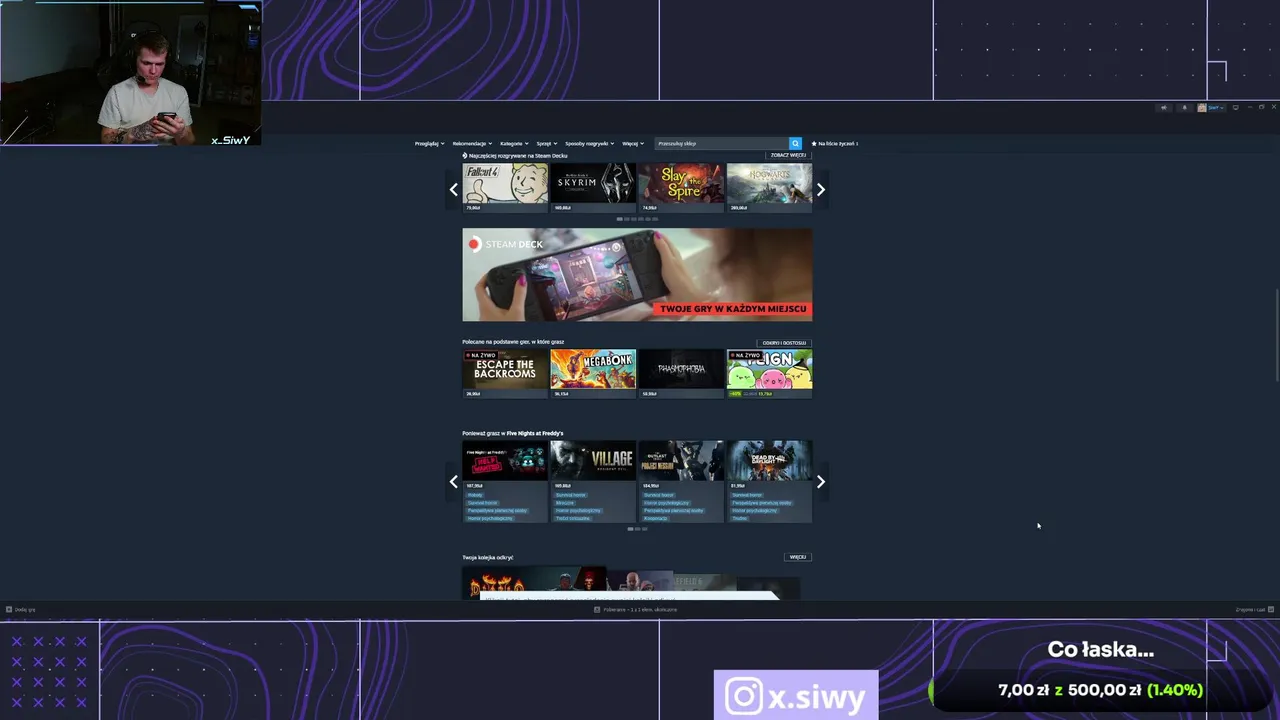
Task: Click the Zobacz więcej button
Action: (x=788, y=155)
